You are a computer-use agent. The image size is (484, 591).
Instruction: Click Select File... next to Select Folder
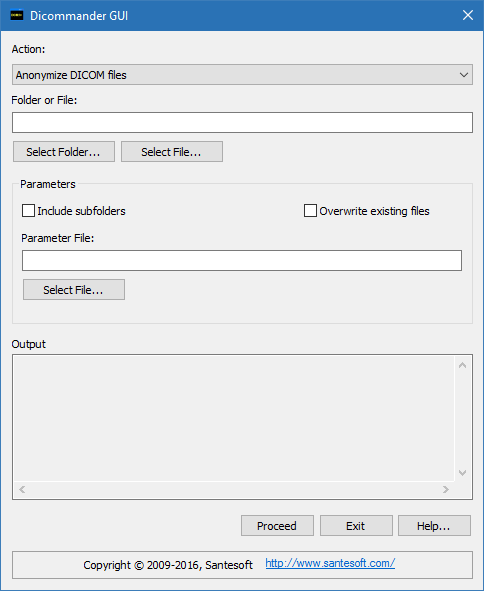click(172, 152)
